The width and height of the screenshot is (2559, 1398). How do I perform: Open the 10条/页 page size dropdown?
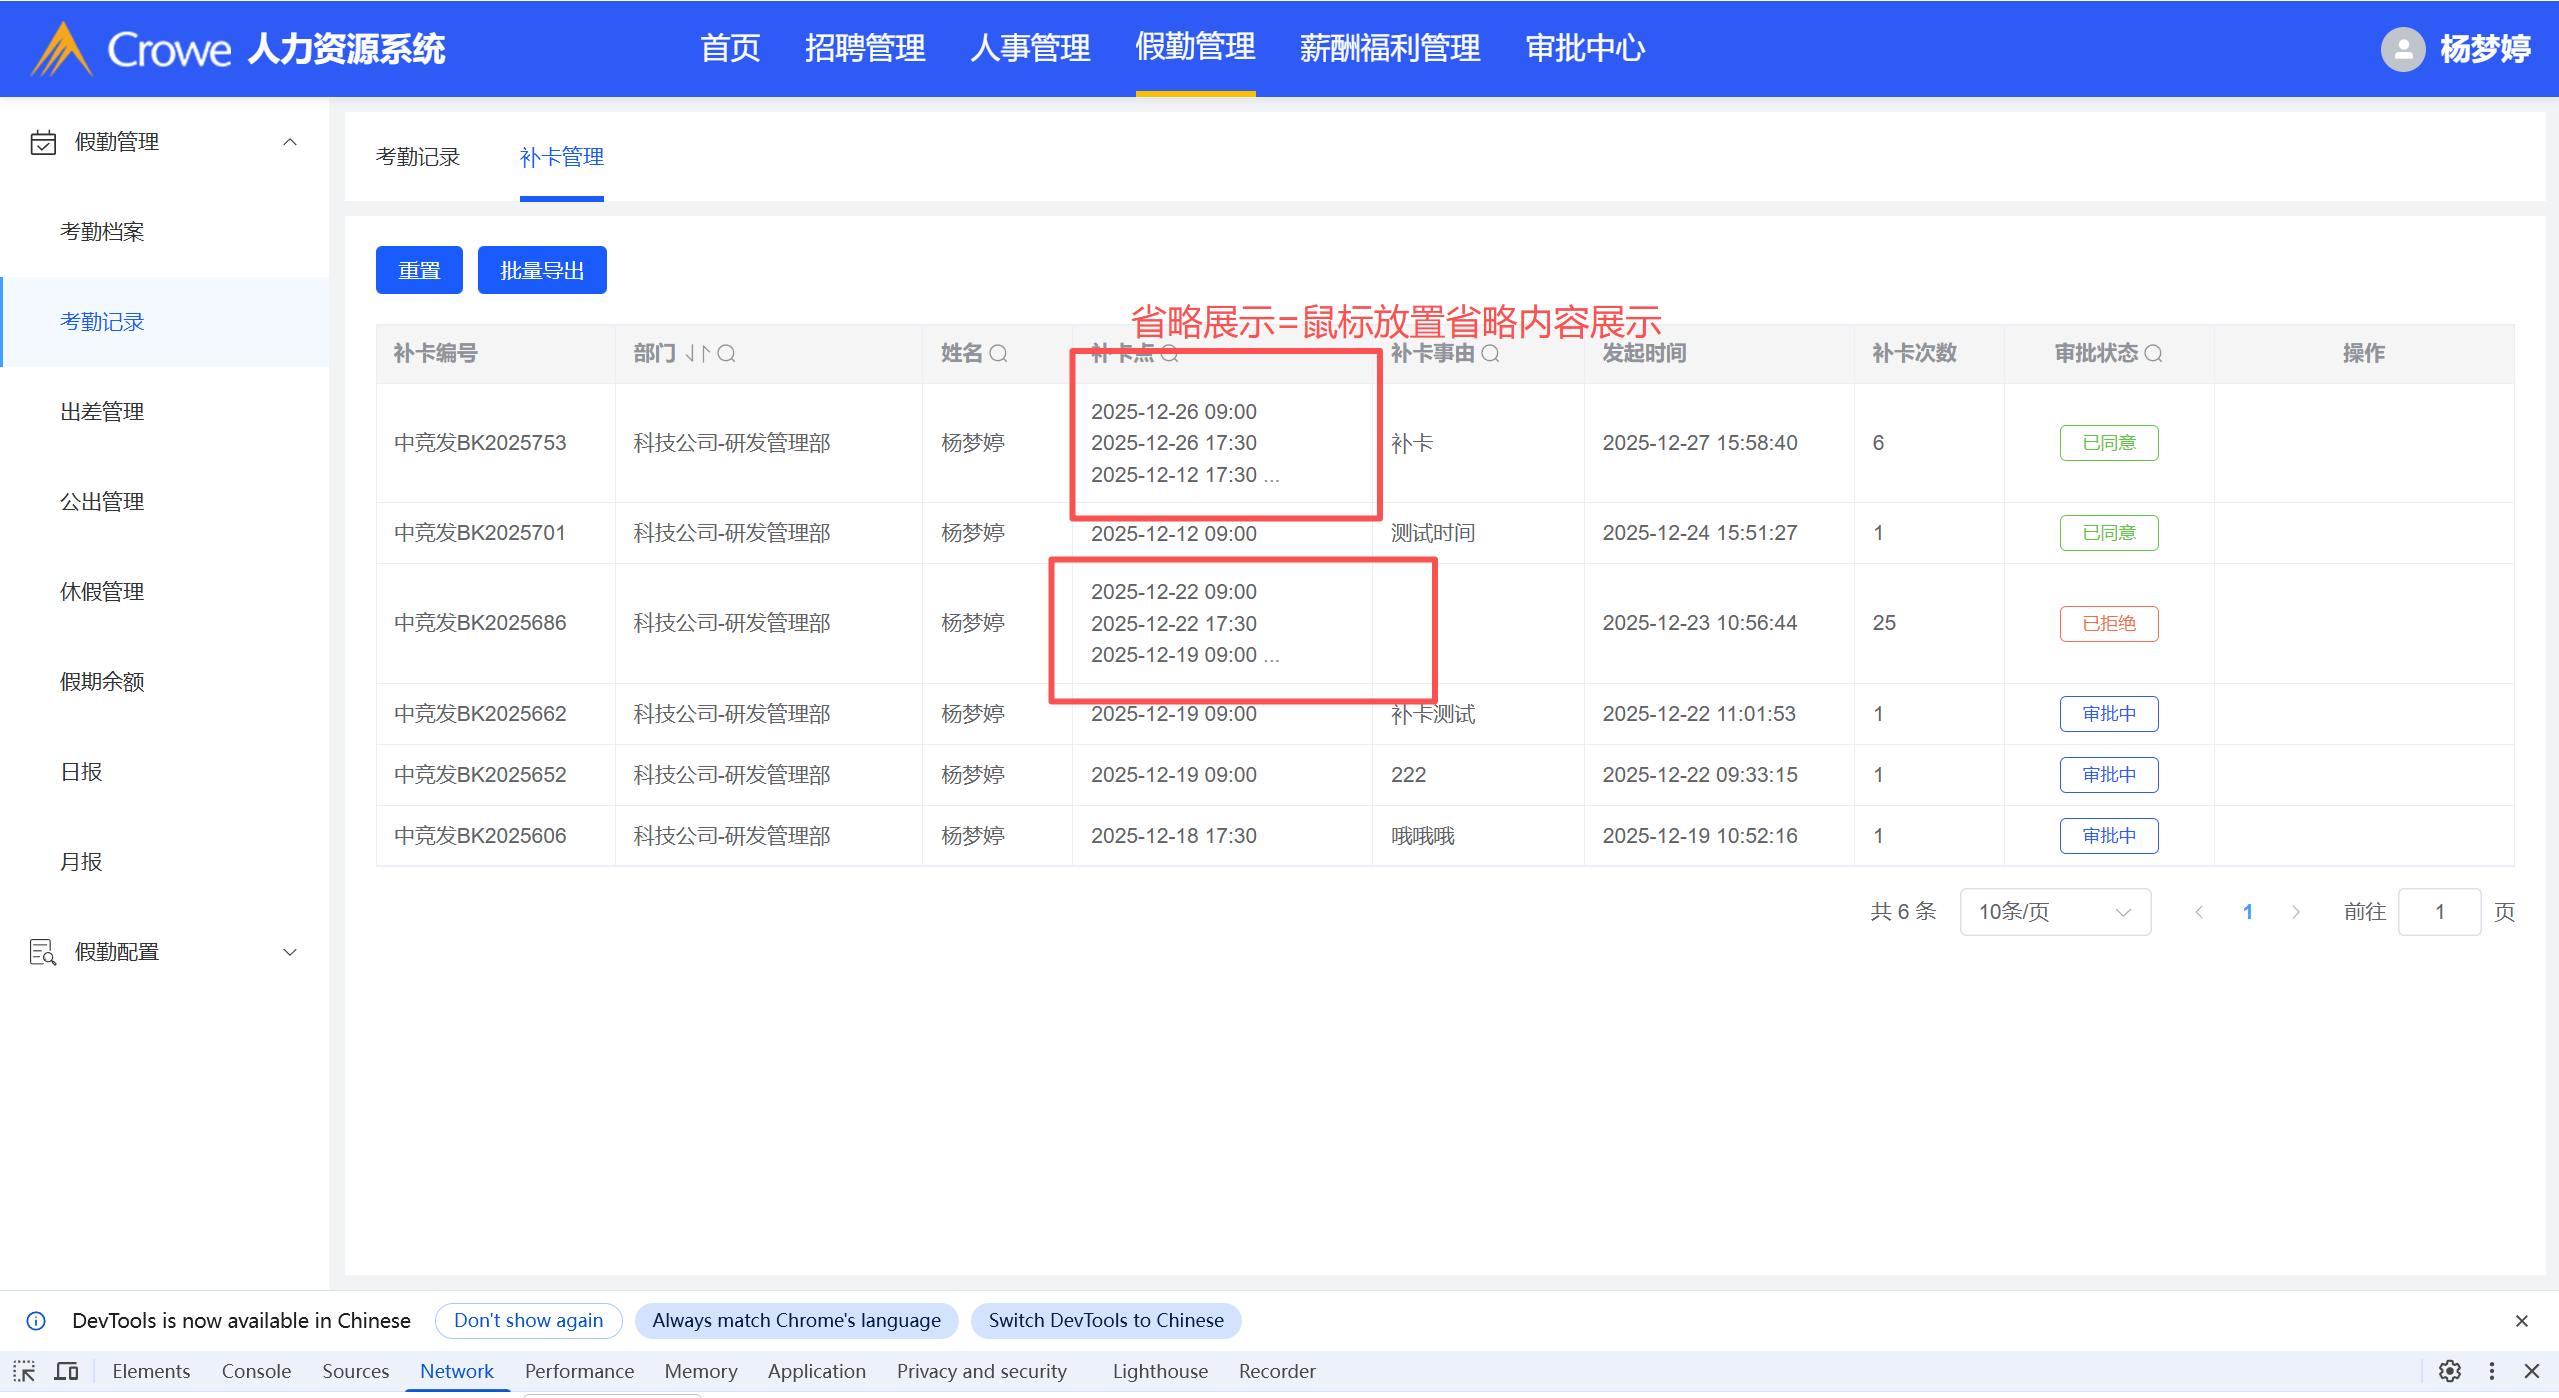[x=2054, y=912]
